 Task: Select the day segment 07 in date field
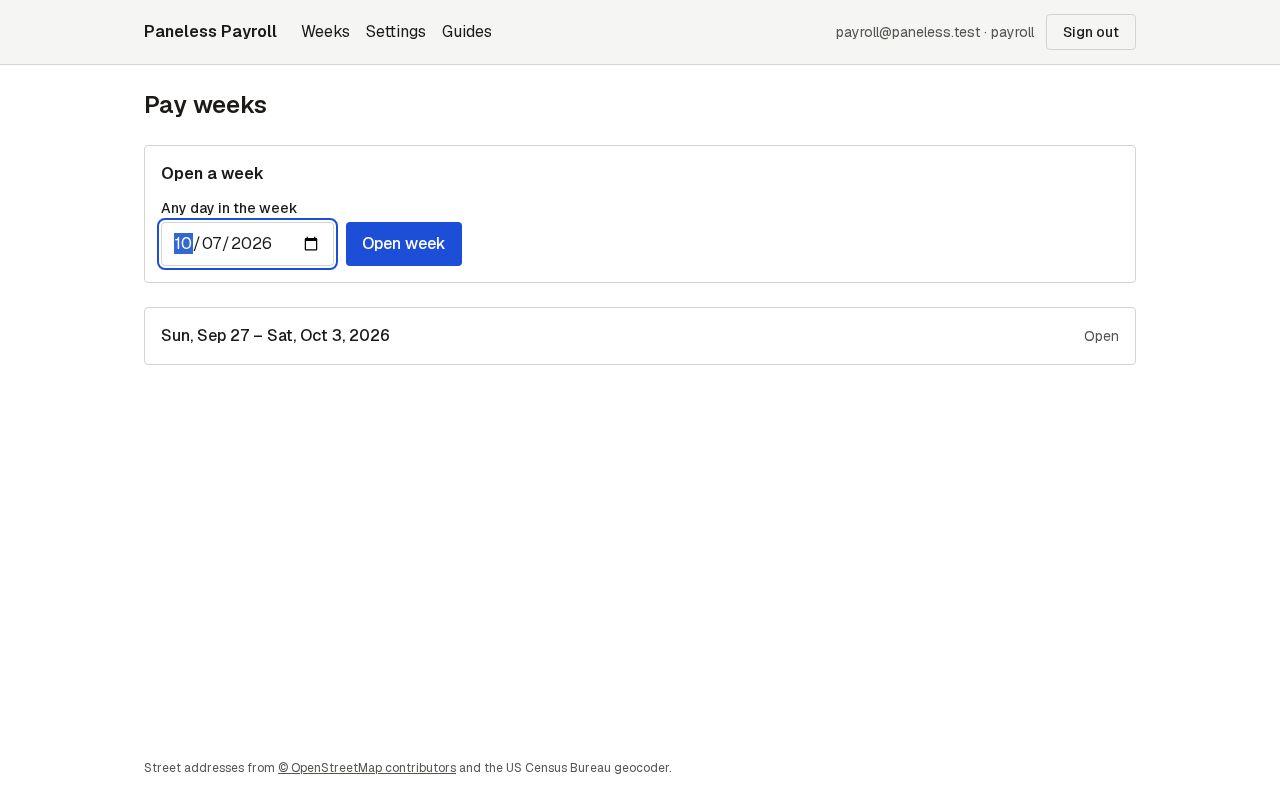(212, 244)
